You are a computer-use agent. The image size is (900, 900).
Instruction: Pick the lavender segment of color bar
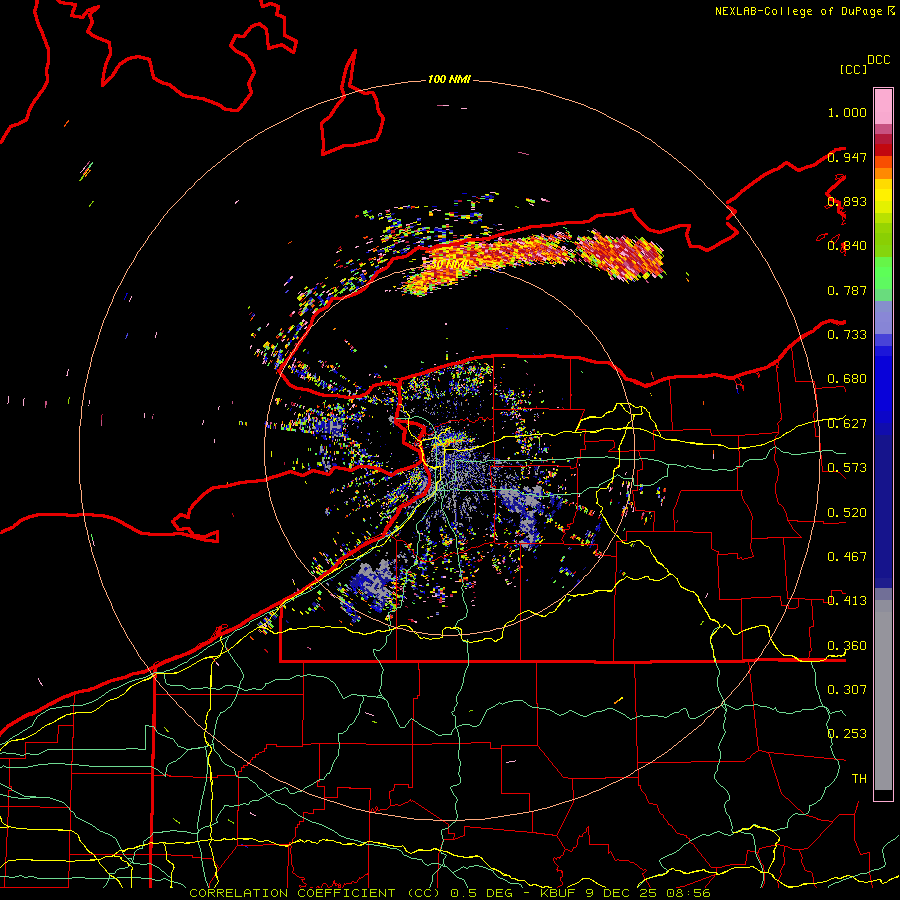tap(883, 317)
